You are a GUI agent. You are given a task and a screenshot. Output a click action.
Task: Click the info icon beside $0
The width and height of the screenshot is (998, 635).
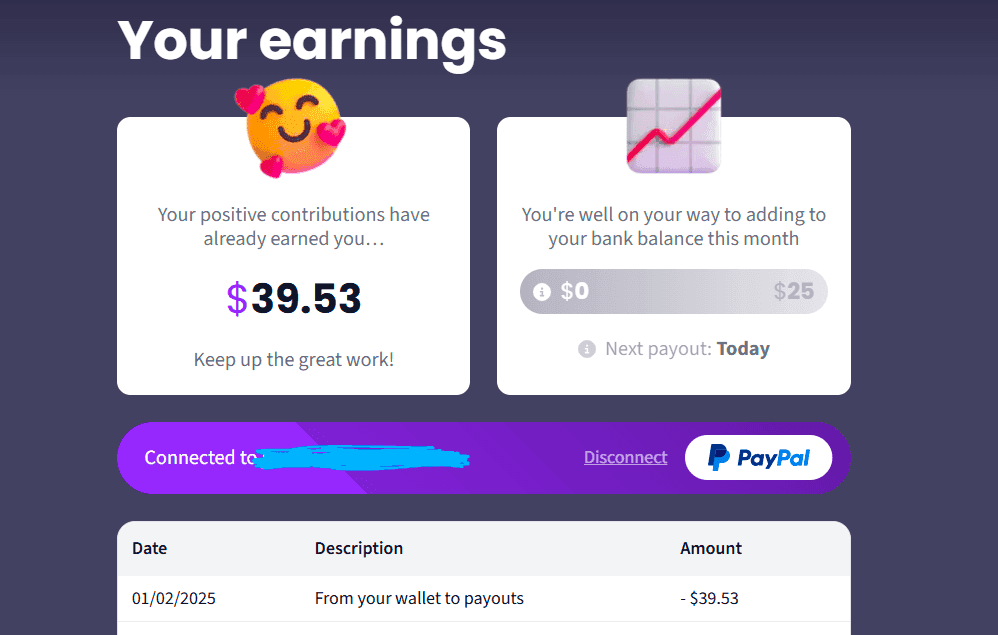[542, 292]
